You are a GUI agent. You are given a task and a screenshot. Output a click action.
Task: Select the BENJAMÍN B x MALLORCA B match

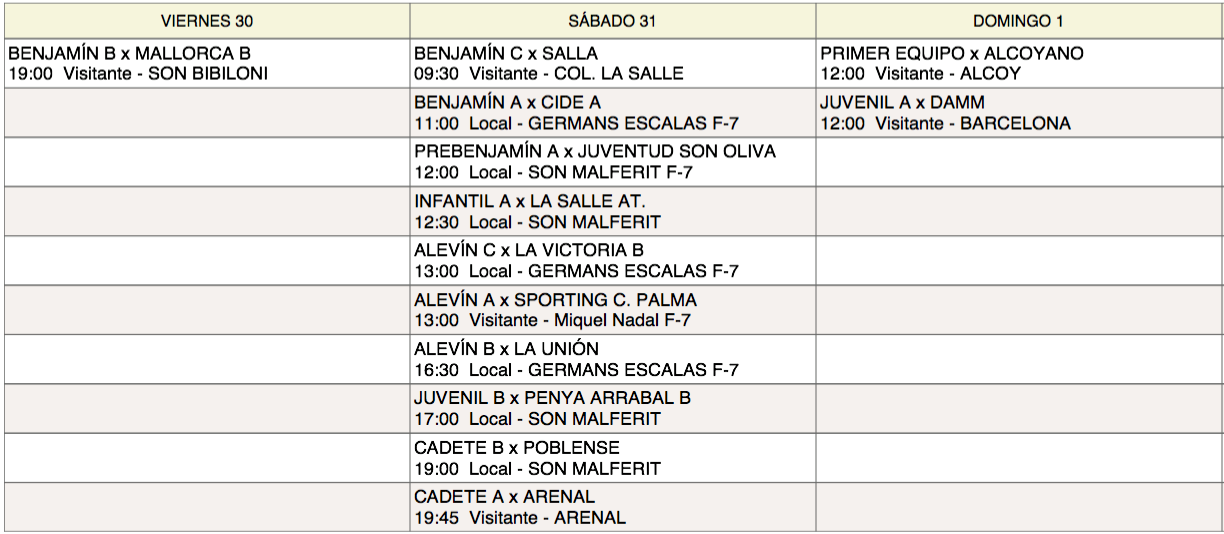[129, 54]
